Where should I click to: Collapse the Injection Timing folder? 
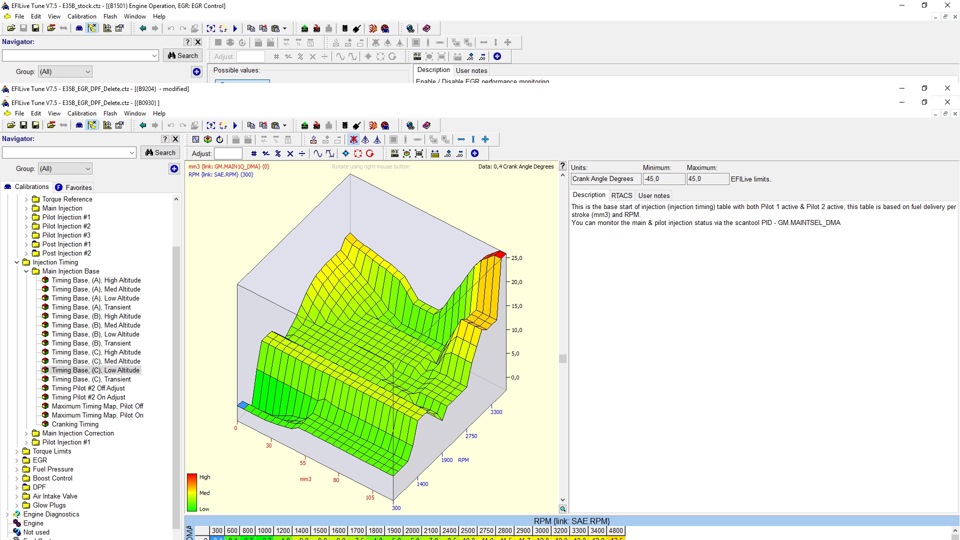point(17,262)
